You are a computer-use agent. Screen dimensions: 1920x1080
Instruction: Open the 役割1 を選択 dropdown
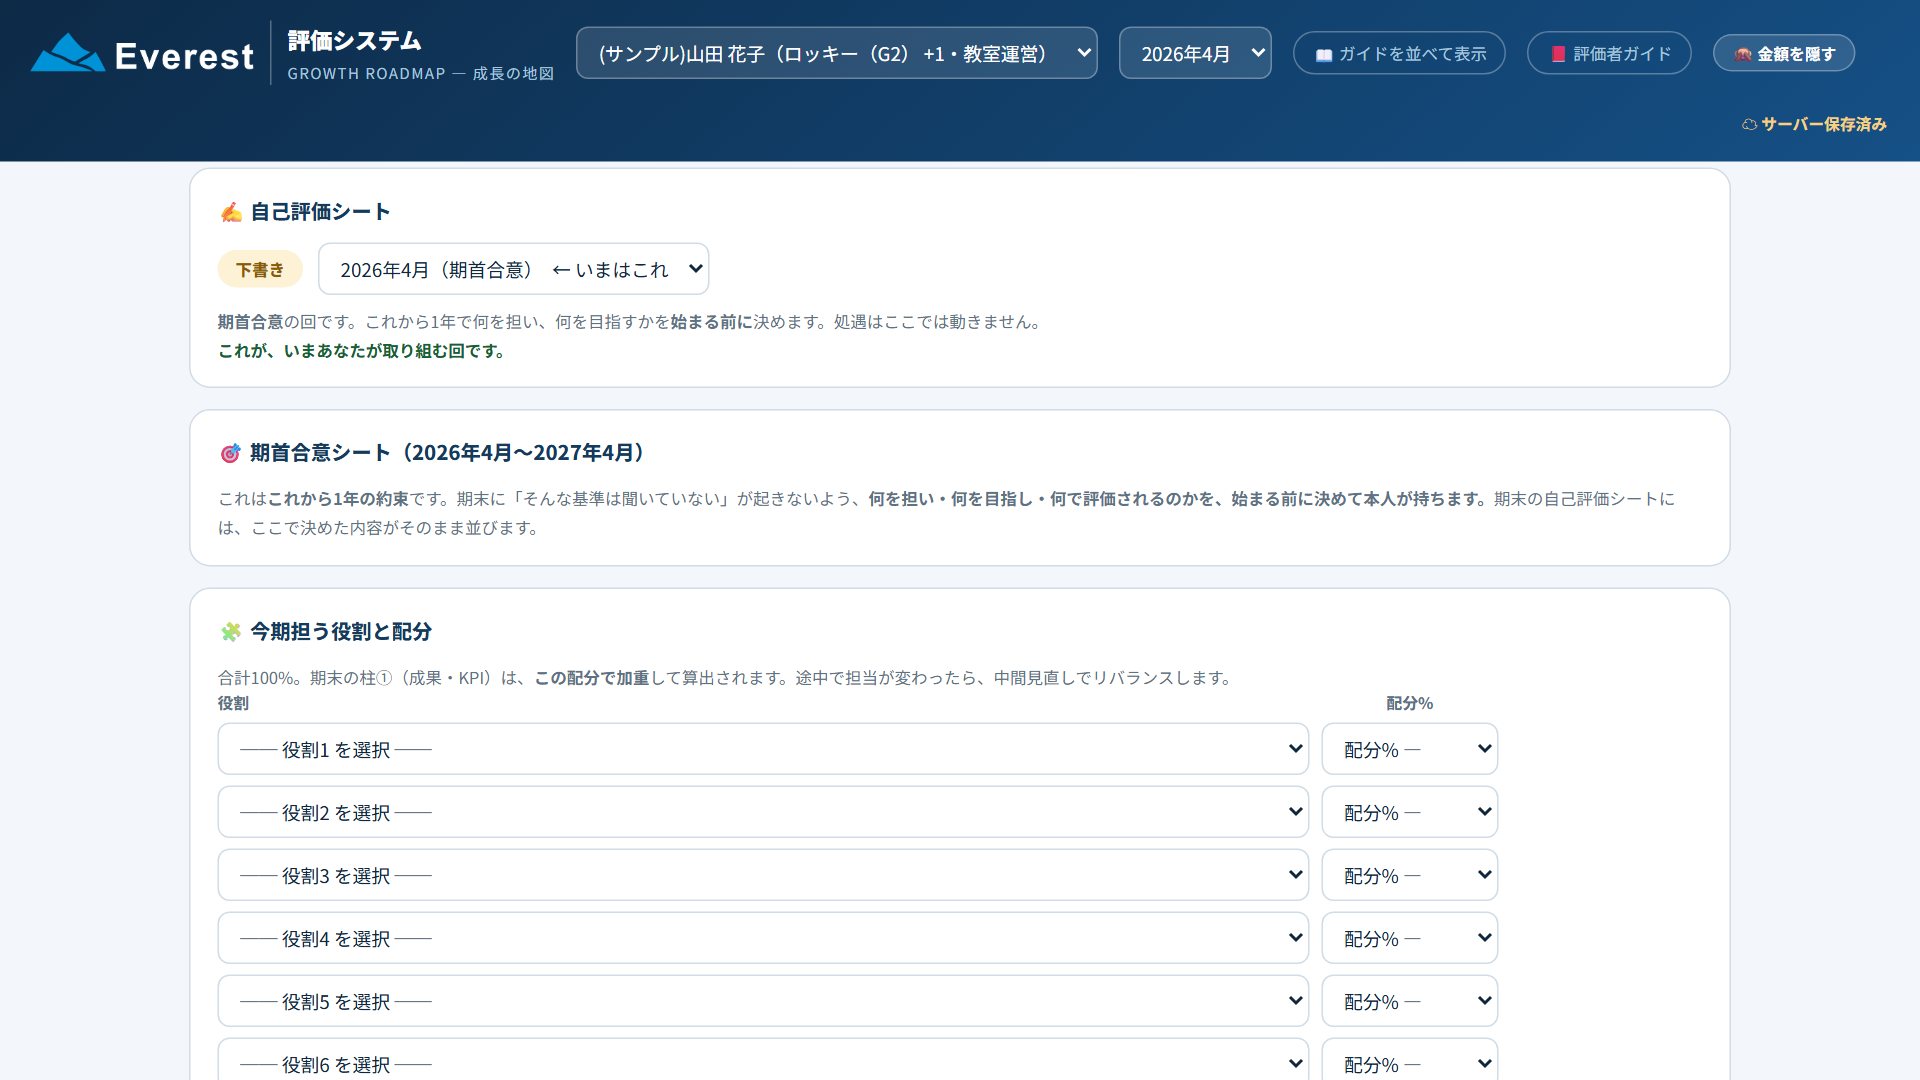tap(763, 749)
